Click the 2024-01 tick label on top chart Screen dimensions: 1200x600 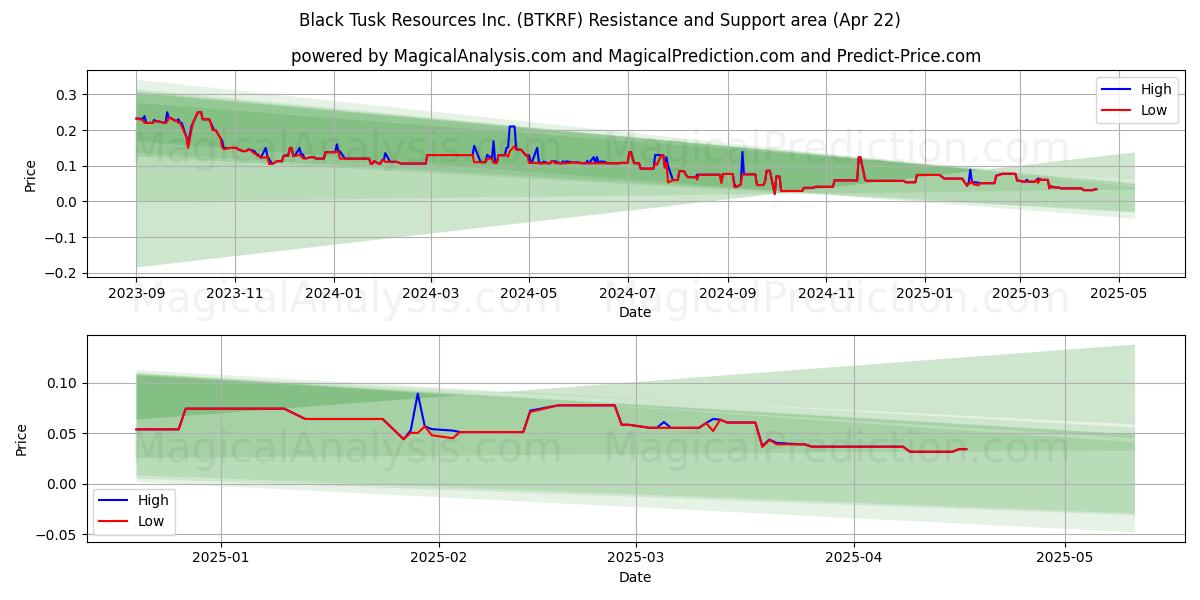pos(333,294)
